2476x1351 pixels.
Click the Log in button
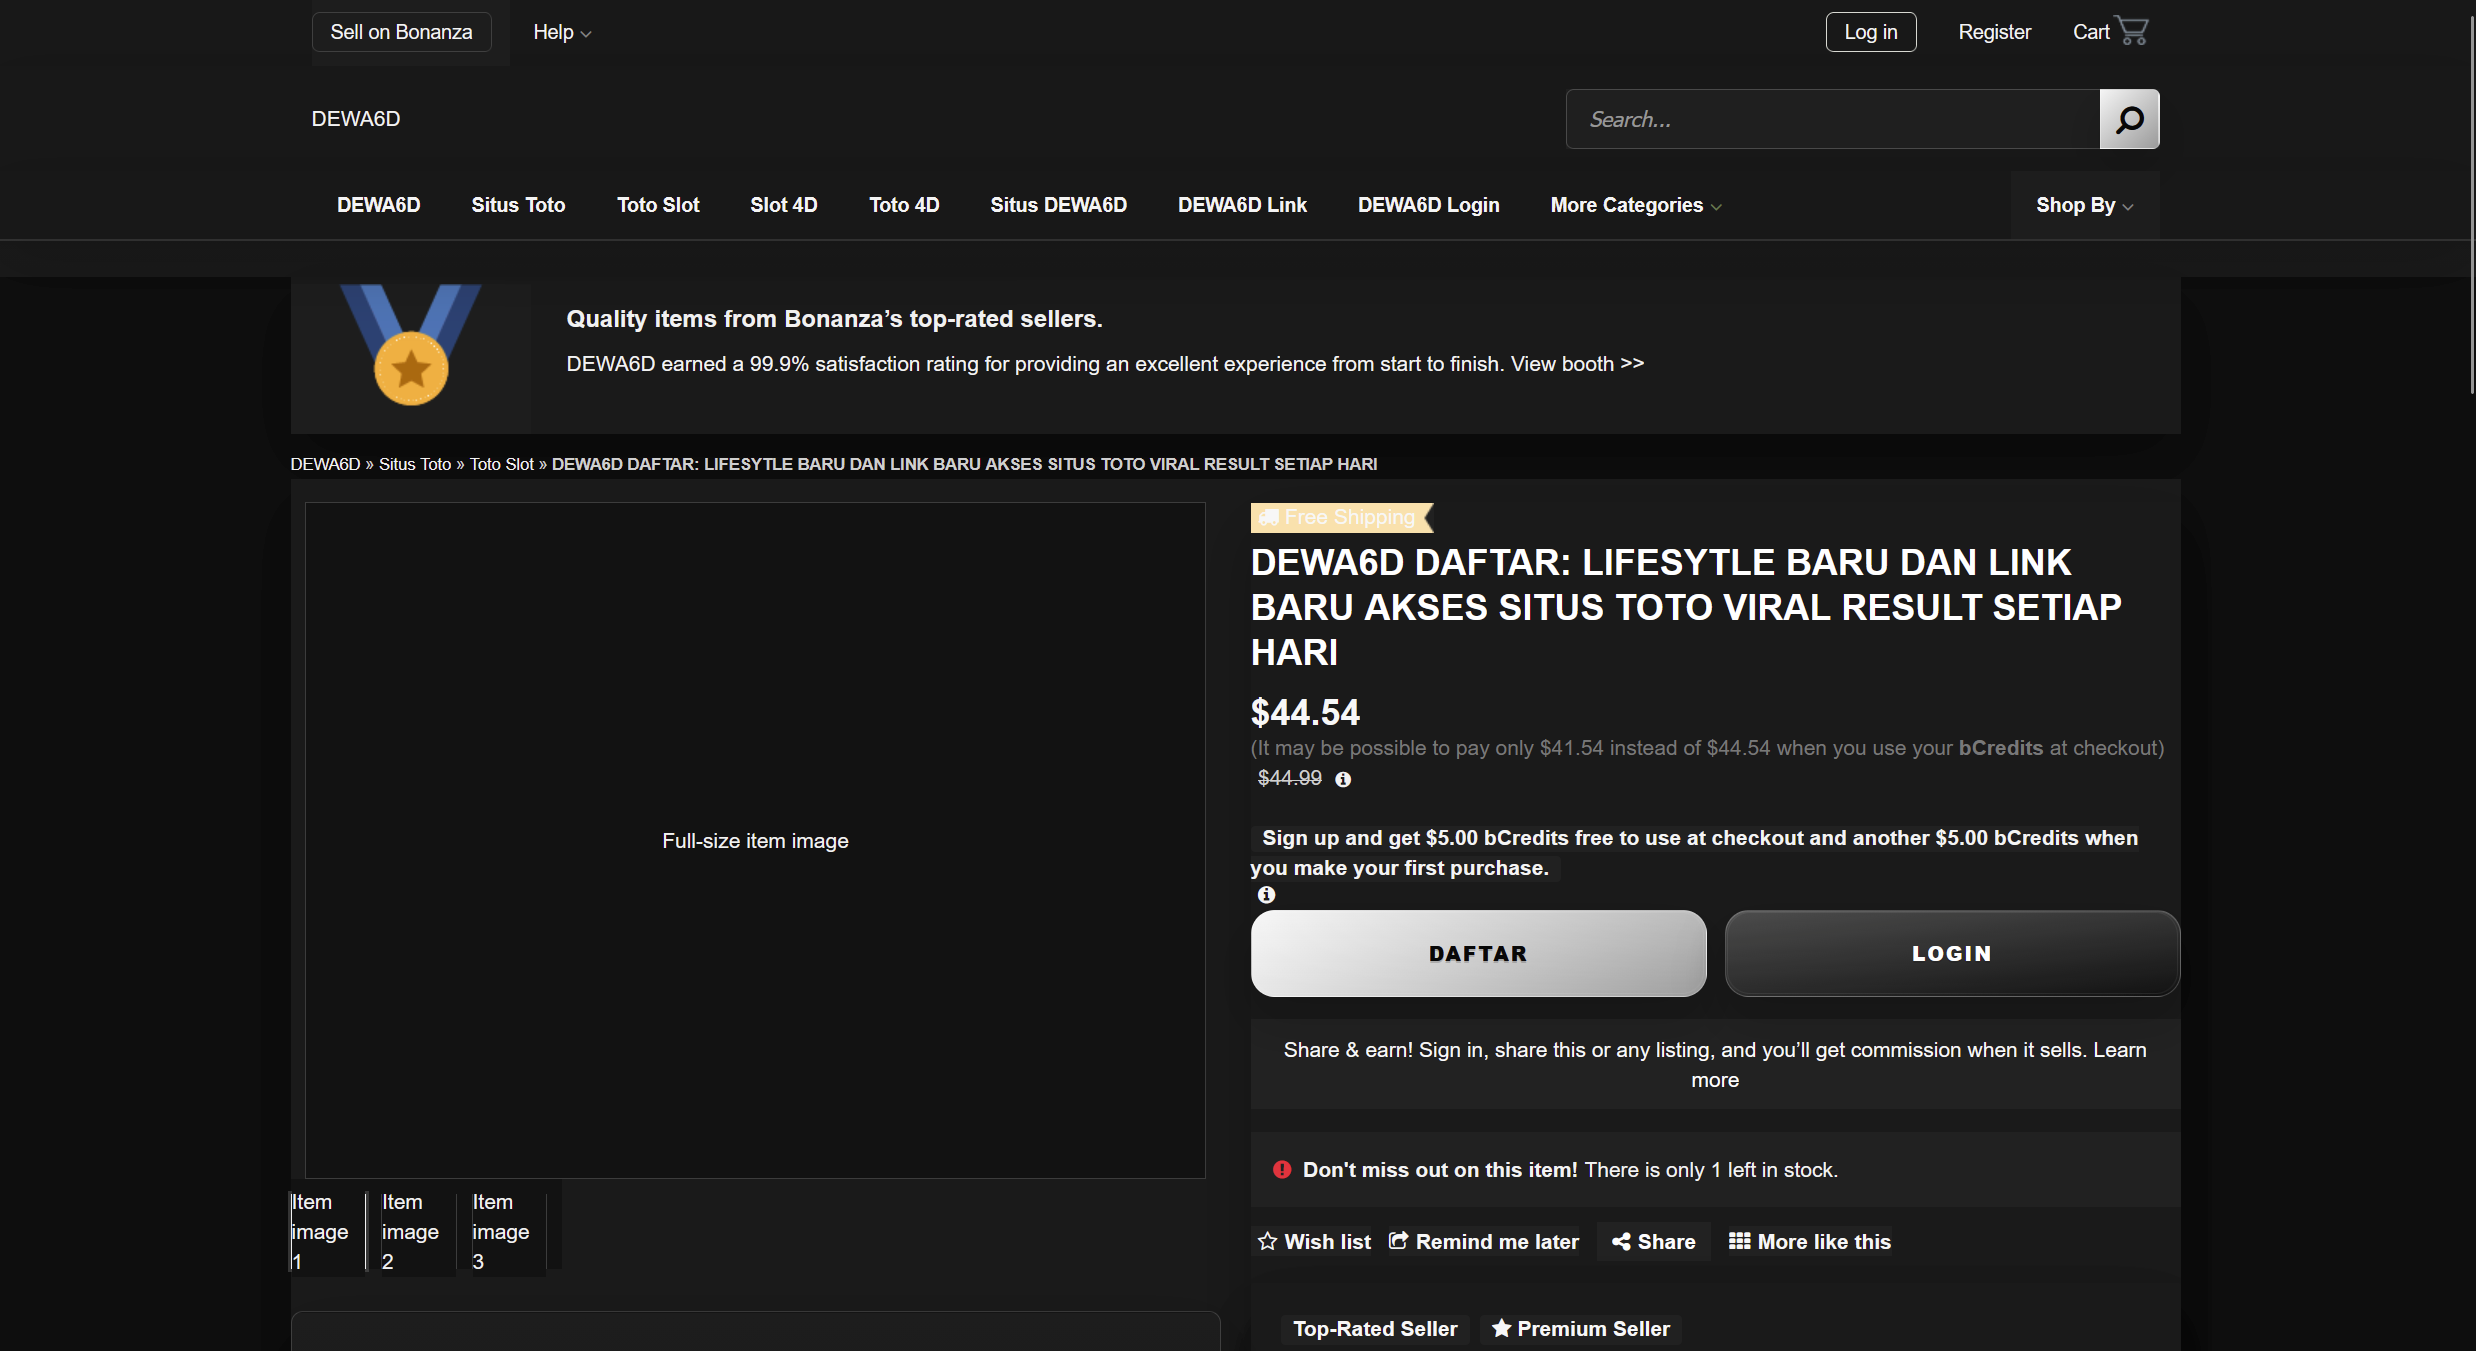(x=1871, y=32)
